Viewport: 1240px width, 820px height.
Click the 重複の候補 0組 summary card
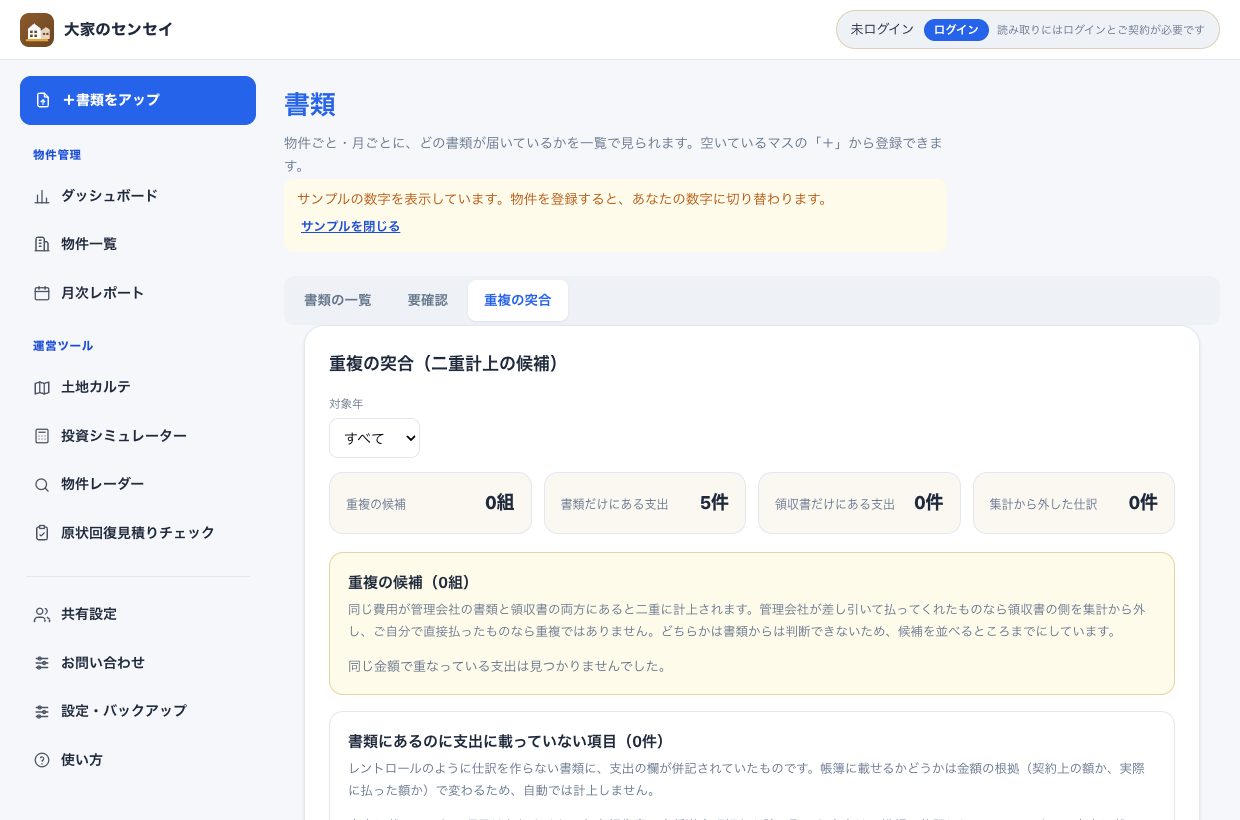point(430,503)
